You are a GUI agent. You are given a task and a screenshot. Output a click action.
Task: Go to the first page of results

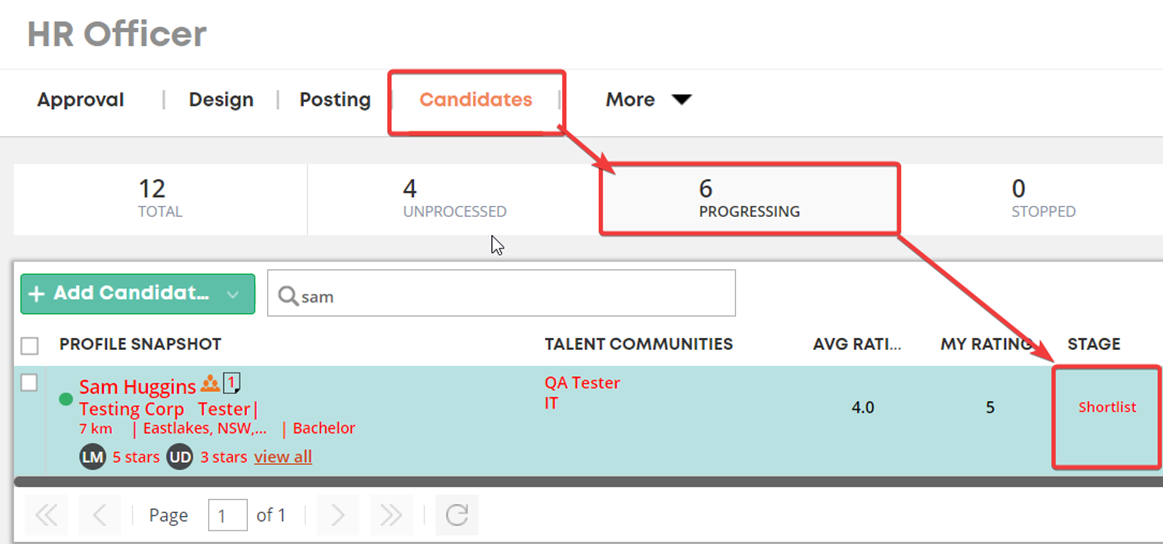tap(46, 515)
